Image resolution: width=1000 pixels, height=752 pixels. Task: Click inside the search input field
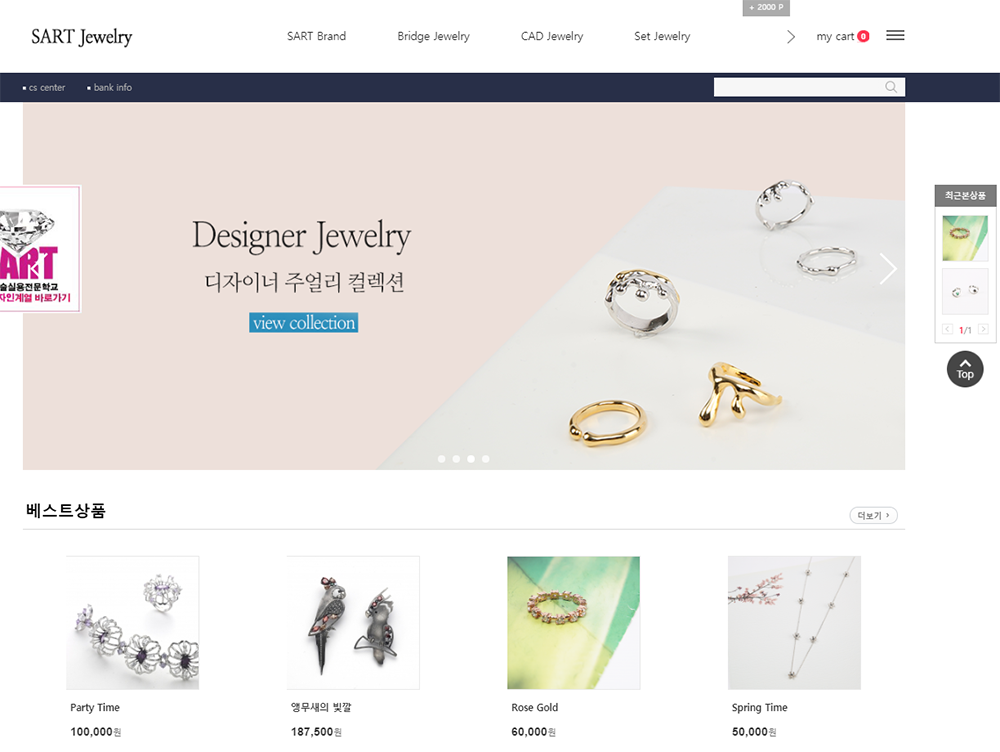pyautogui.click(x=798, y=87)
